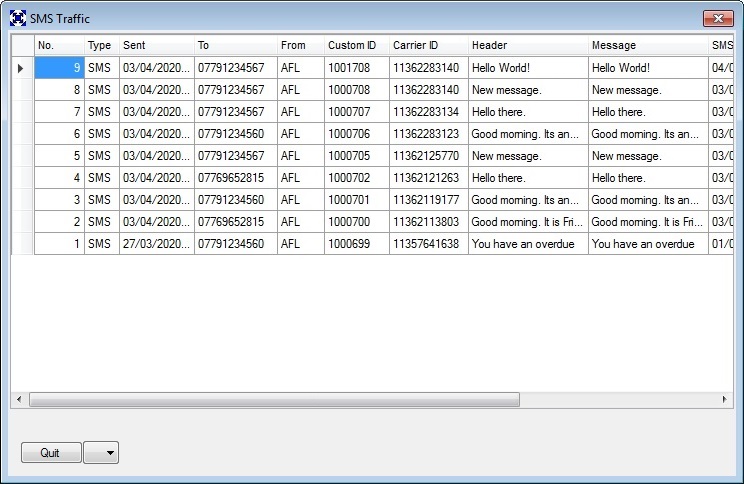
Task: Select the No. cell showing 5
Action: [59, 156]
